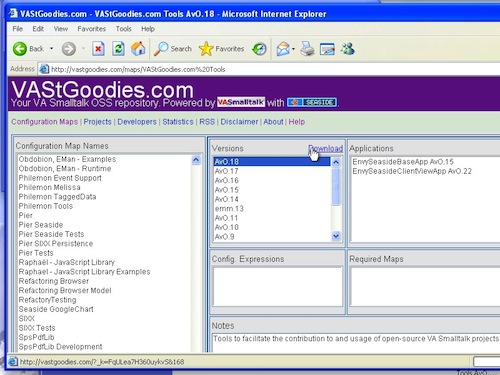Open the site Help link
Viewport: 500px width, 375px height.
pyautogui.click(x=297, y=122)
